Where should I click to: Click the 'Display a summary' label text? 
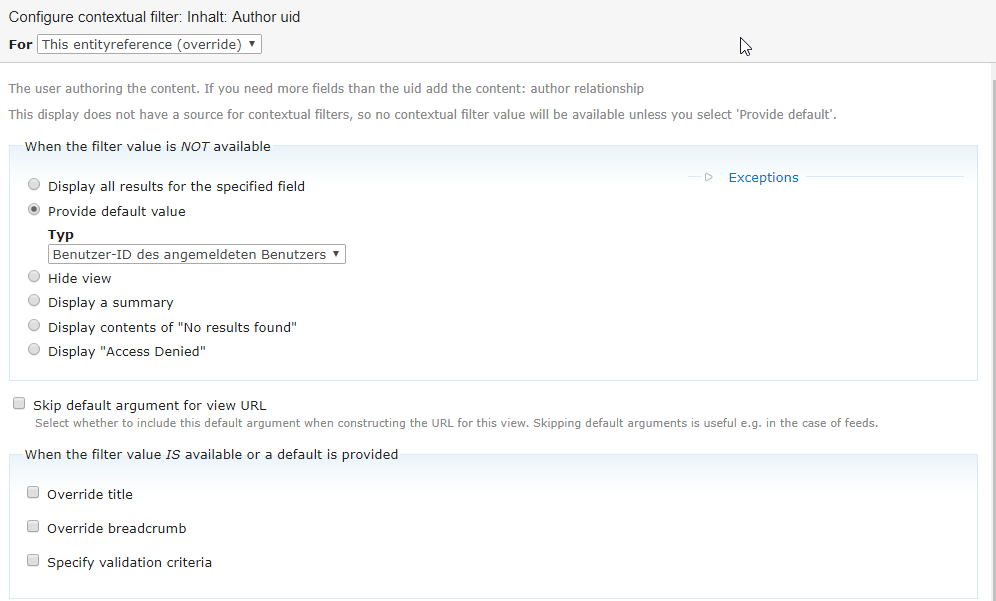(x=110, y=303)
